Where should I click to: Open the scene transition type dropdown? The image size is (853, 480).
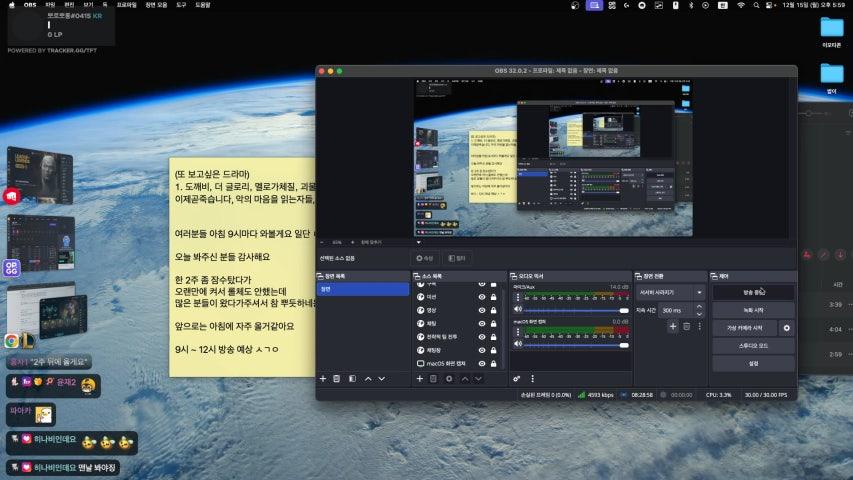(x=671, y=292)
